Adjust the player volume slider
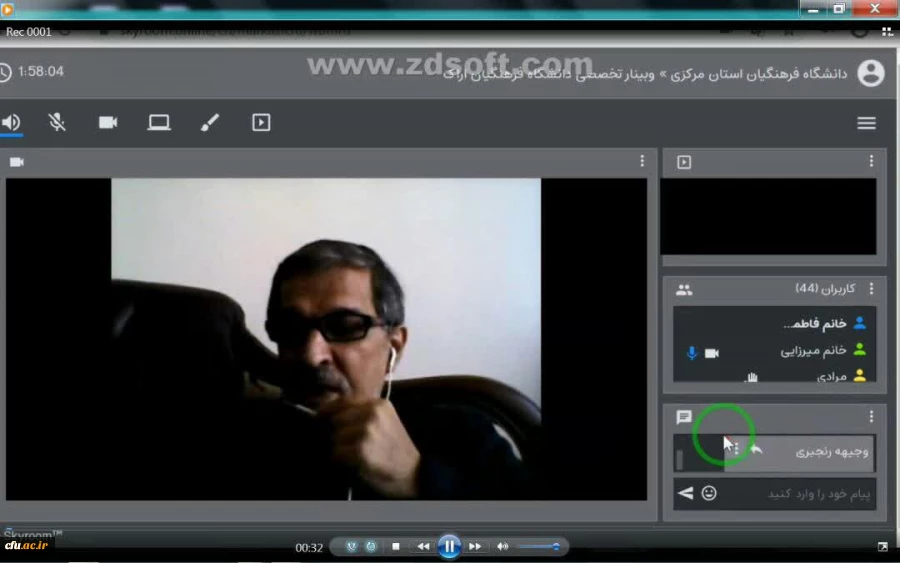Screen dimensions: 900x563 (x=540, y=546)
